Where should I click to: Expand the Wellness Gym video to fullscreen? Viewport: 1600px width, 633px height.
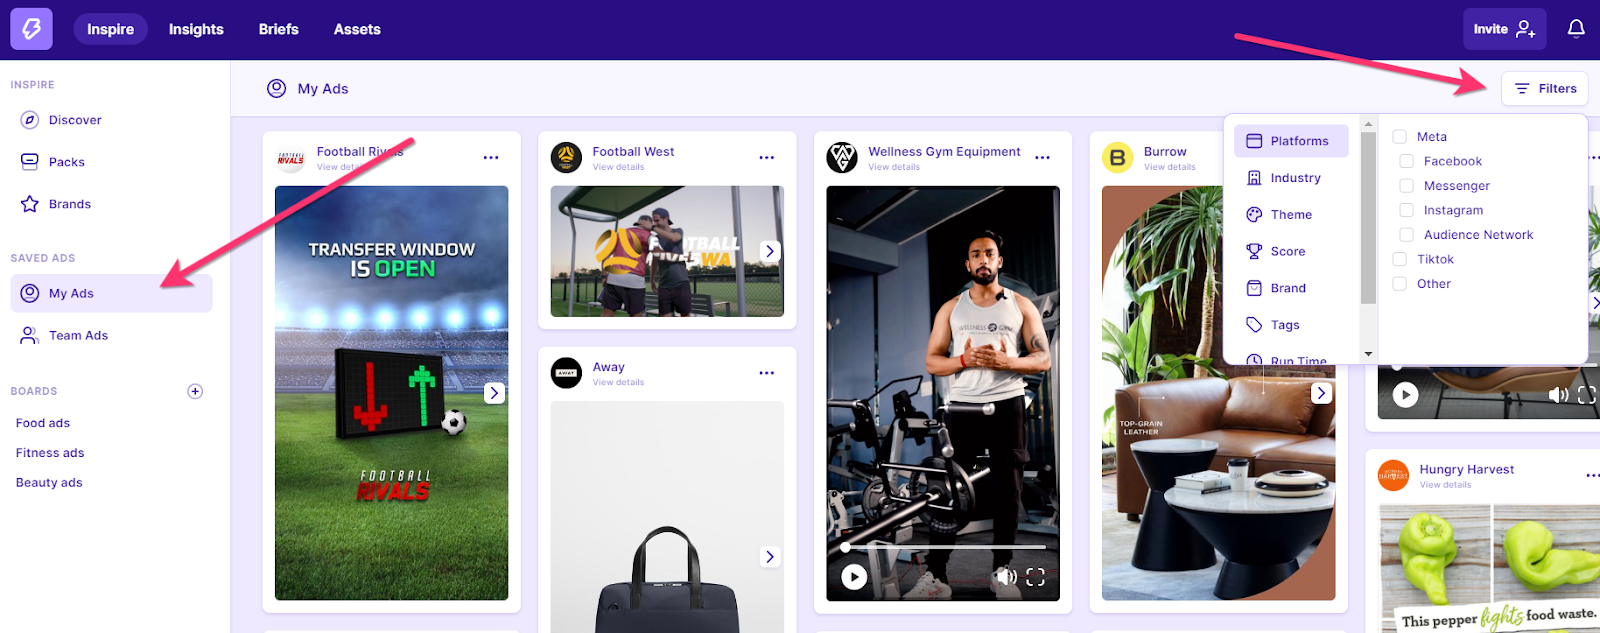1036,577
